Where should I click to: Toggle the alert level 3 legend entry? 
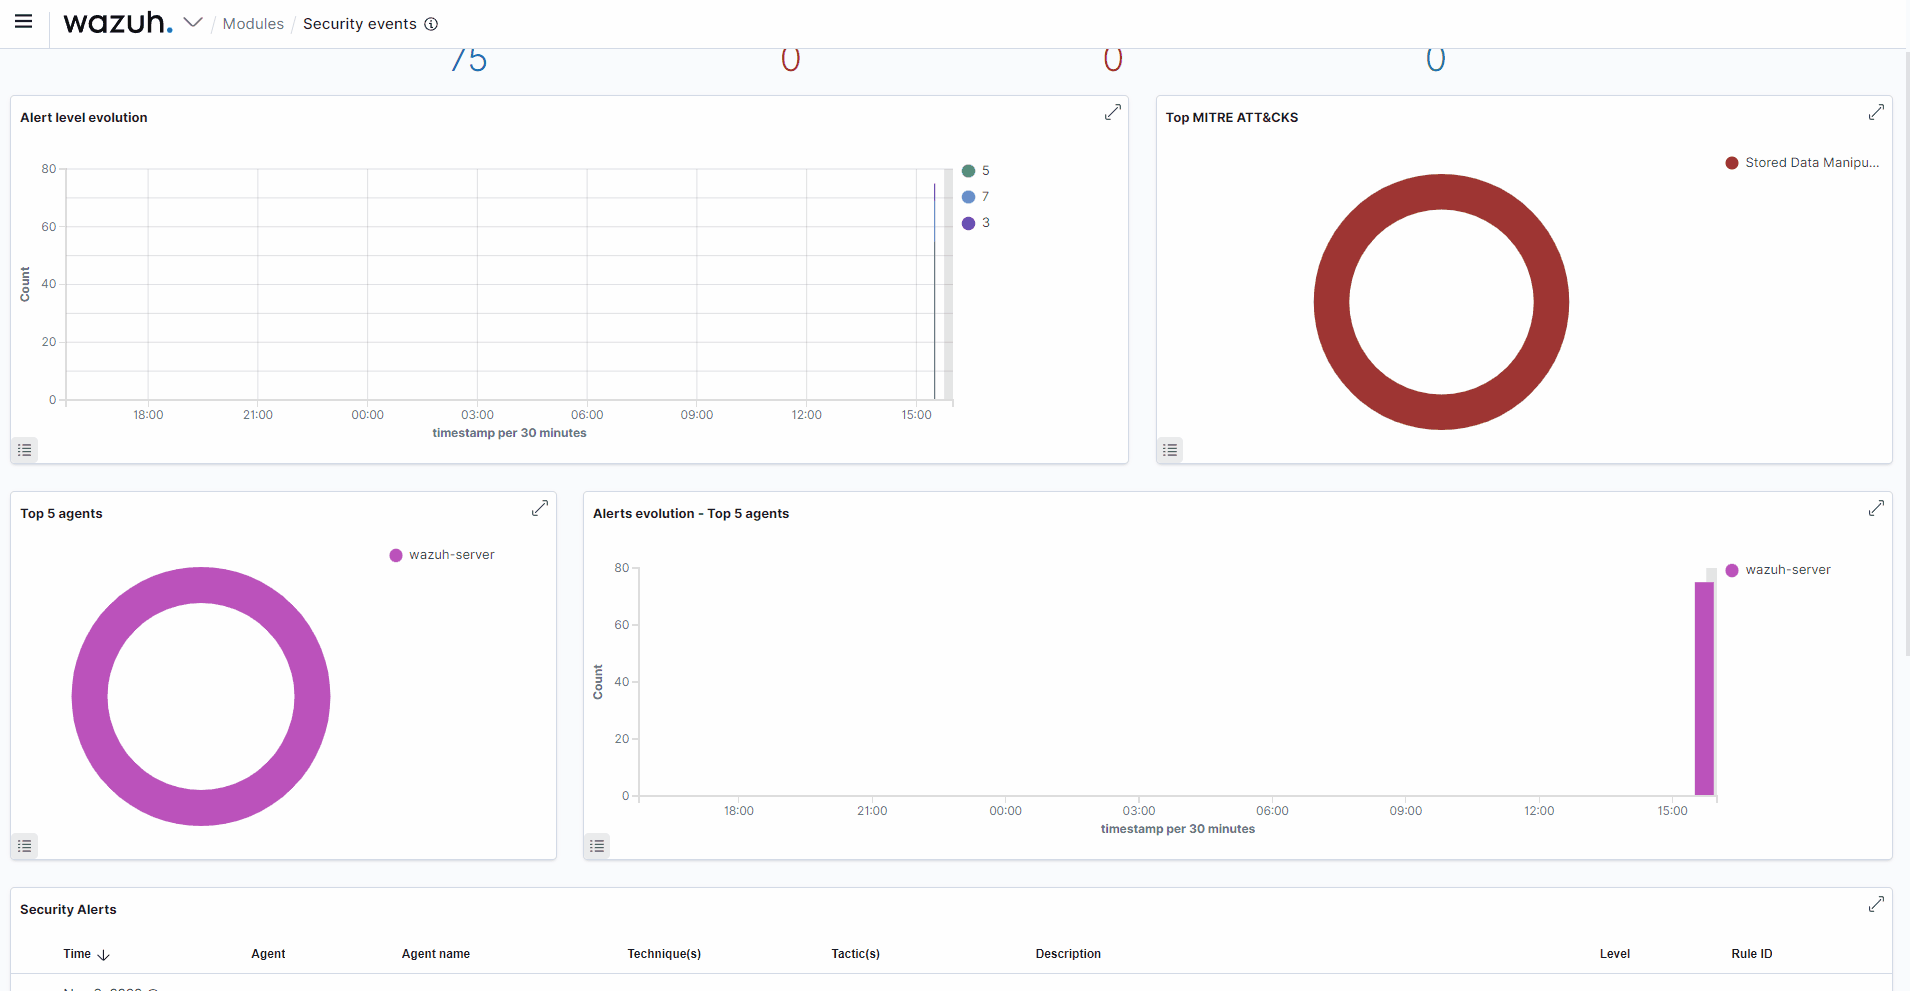pyautogui.click(x=977, y=222)
